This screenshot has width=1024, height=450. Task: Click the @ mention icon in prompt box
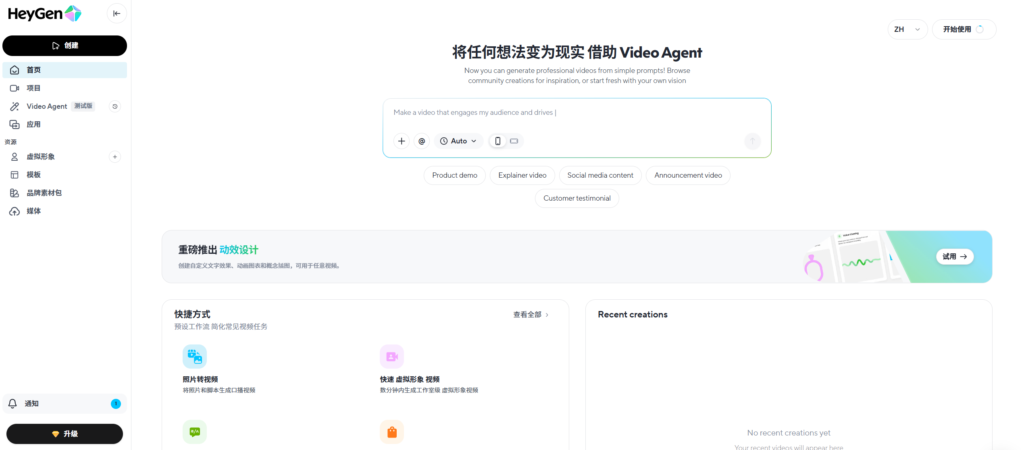tap(421, 141)
